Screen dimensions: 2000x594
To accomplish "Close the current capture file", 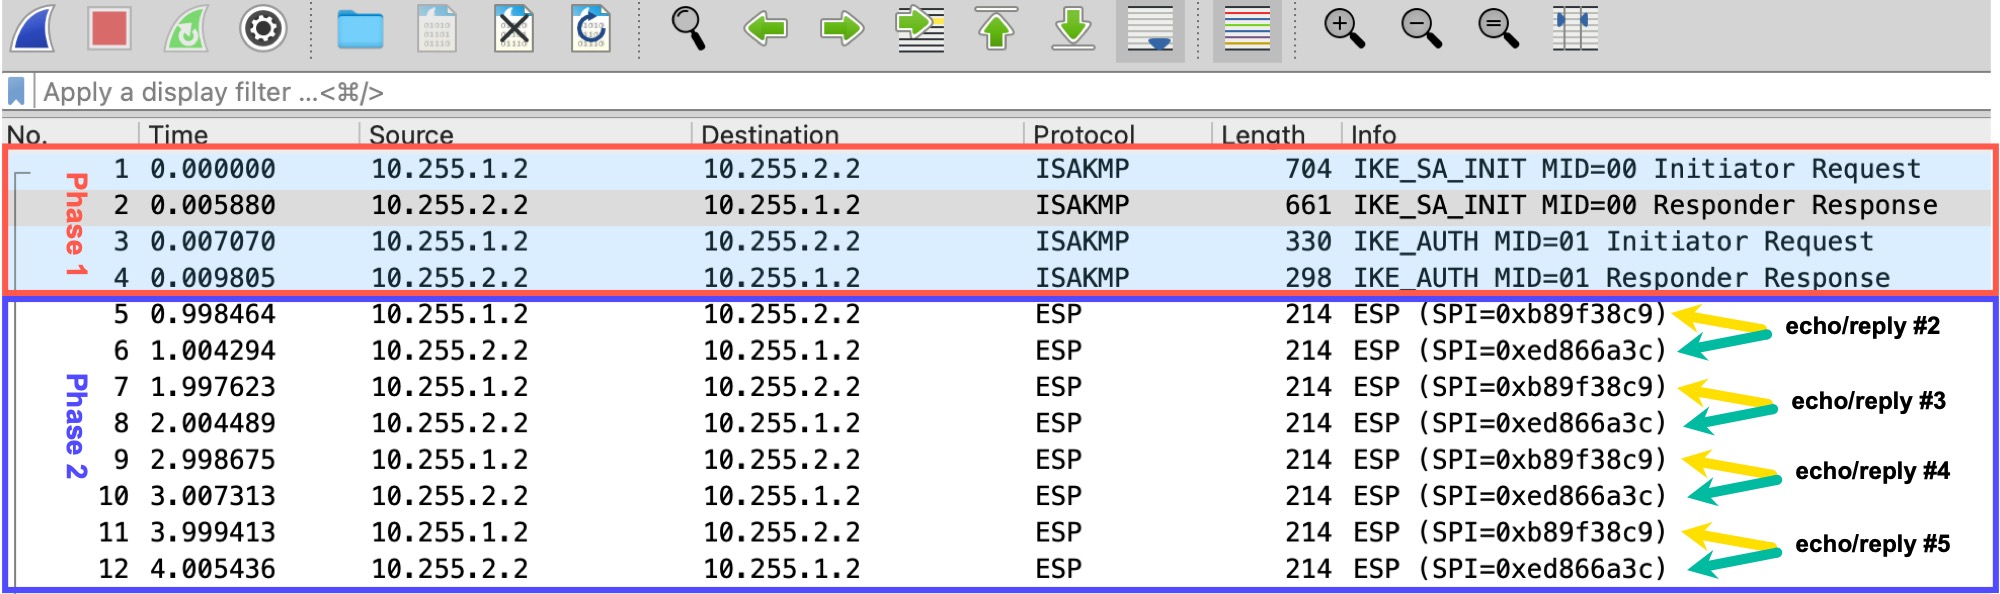I will (514, 29).
